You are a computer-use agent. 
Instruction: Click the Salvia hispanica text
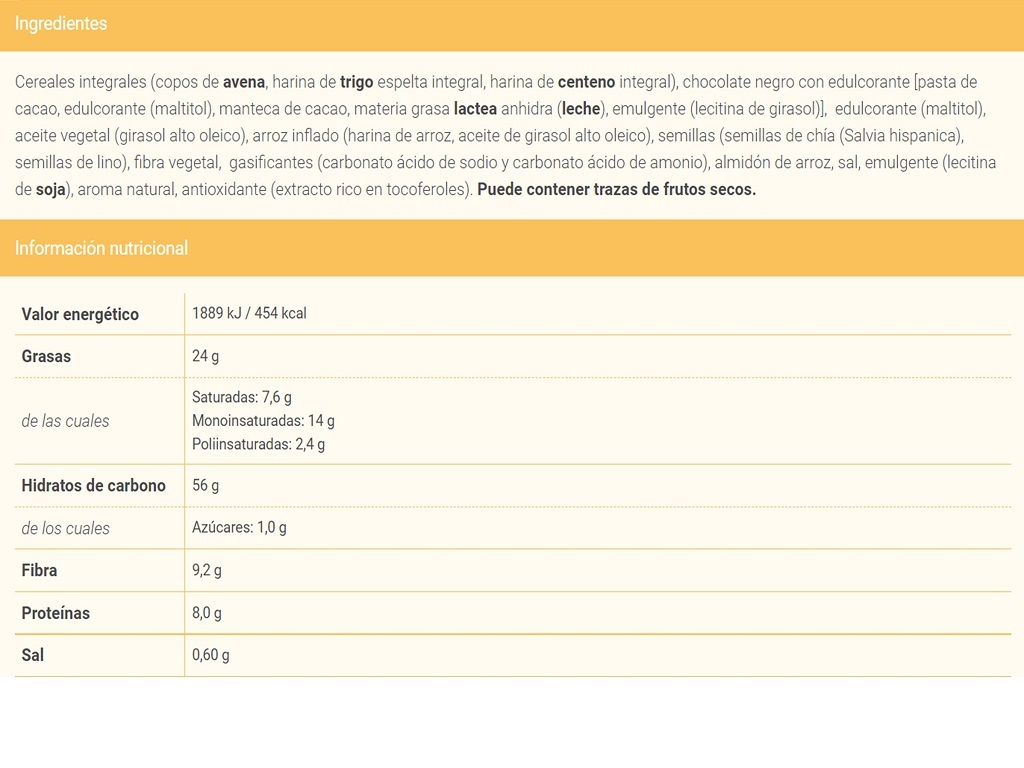[x=899, y=136]
